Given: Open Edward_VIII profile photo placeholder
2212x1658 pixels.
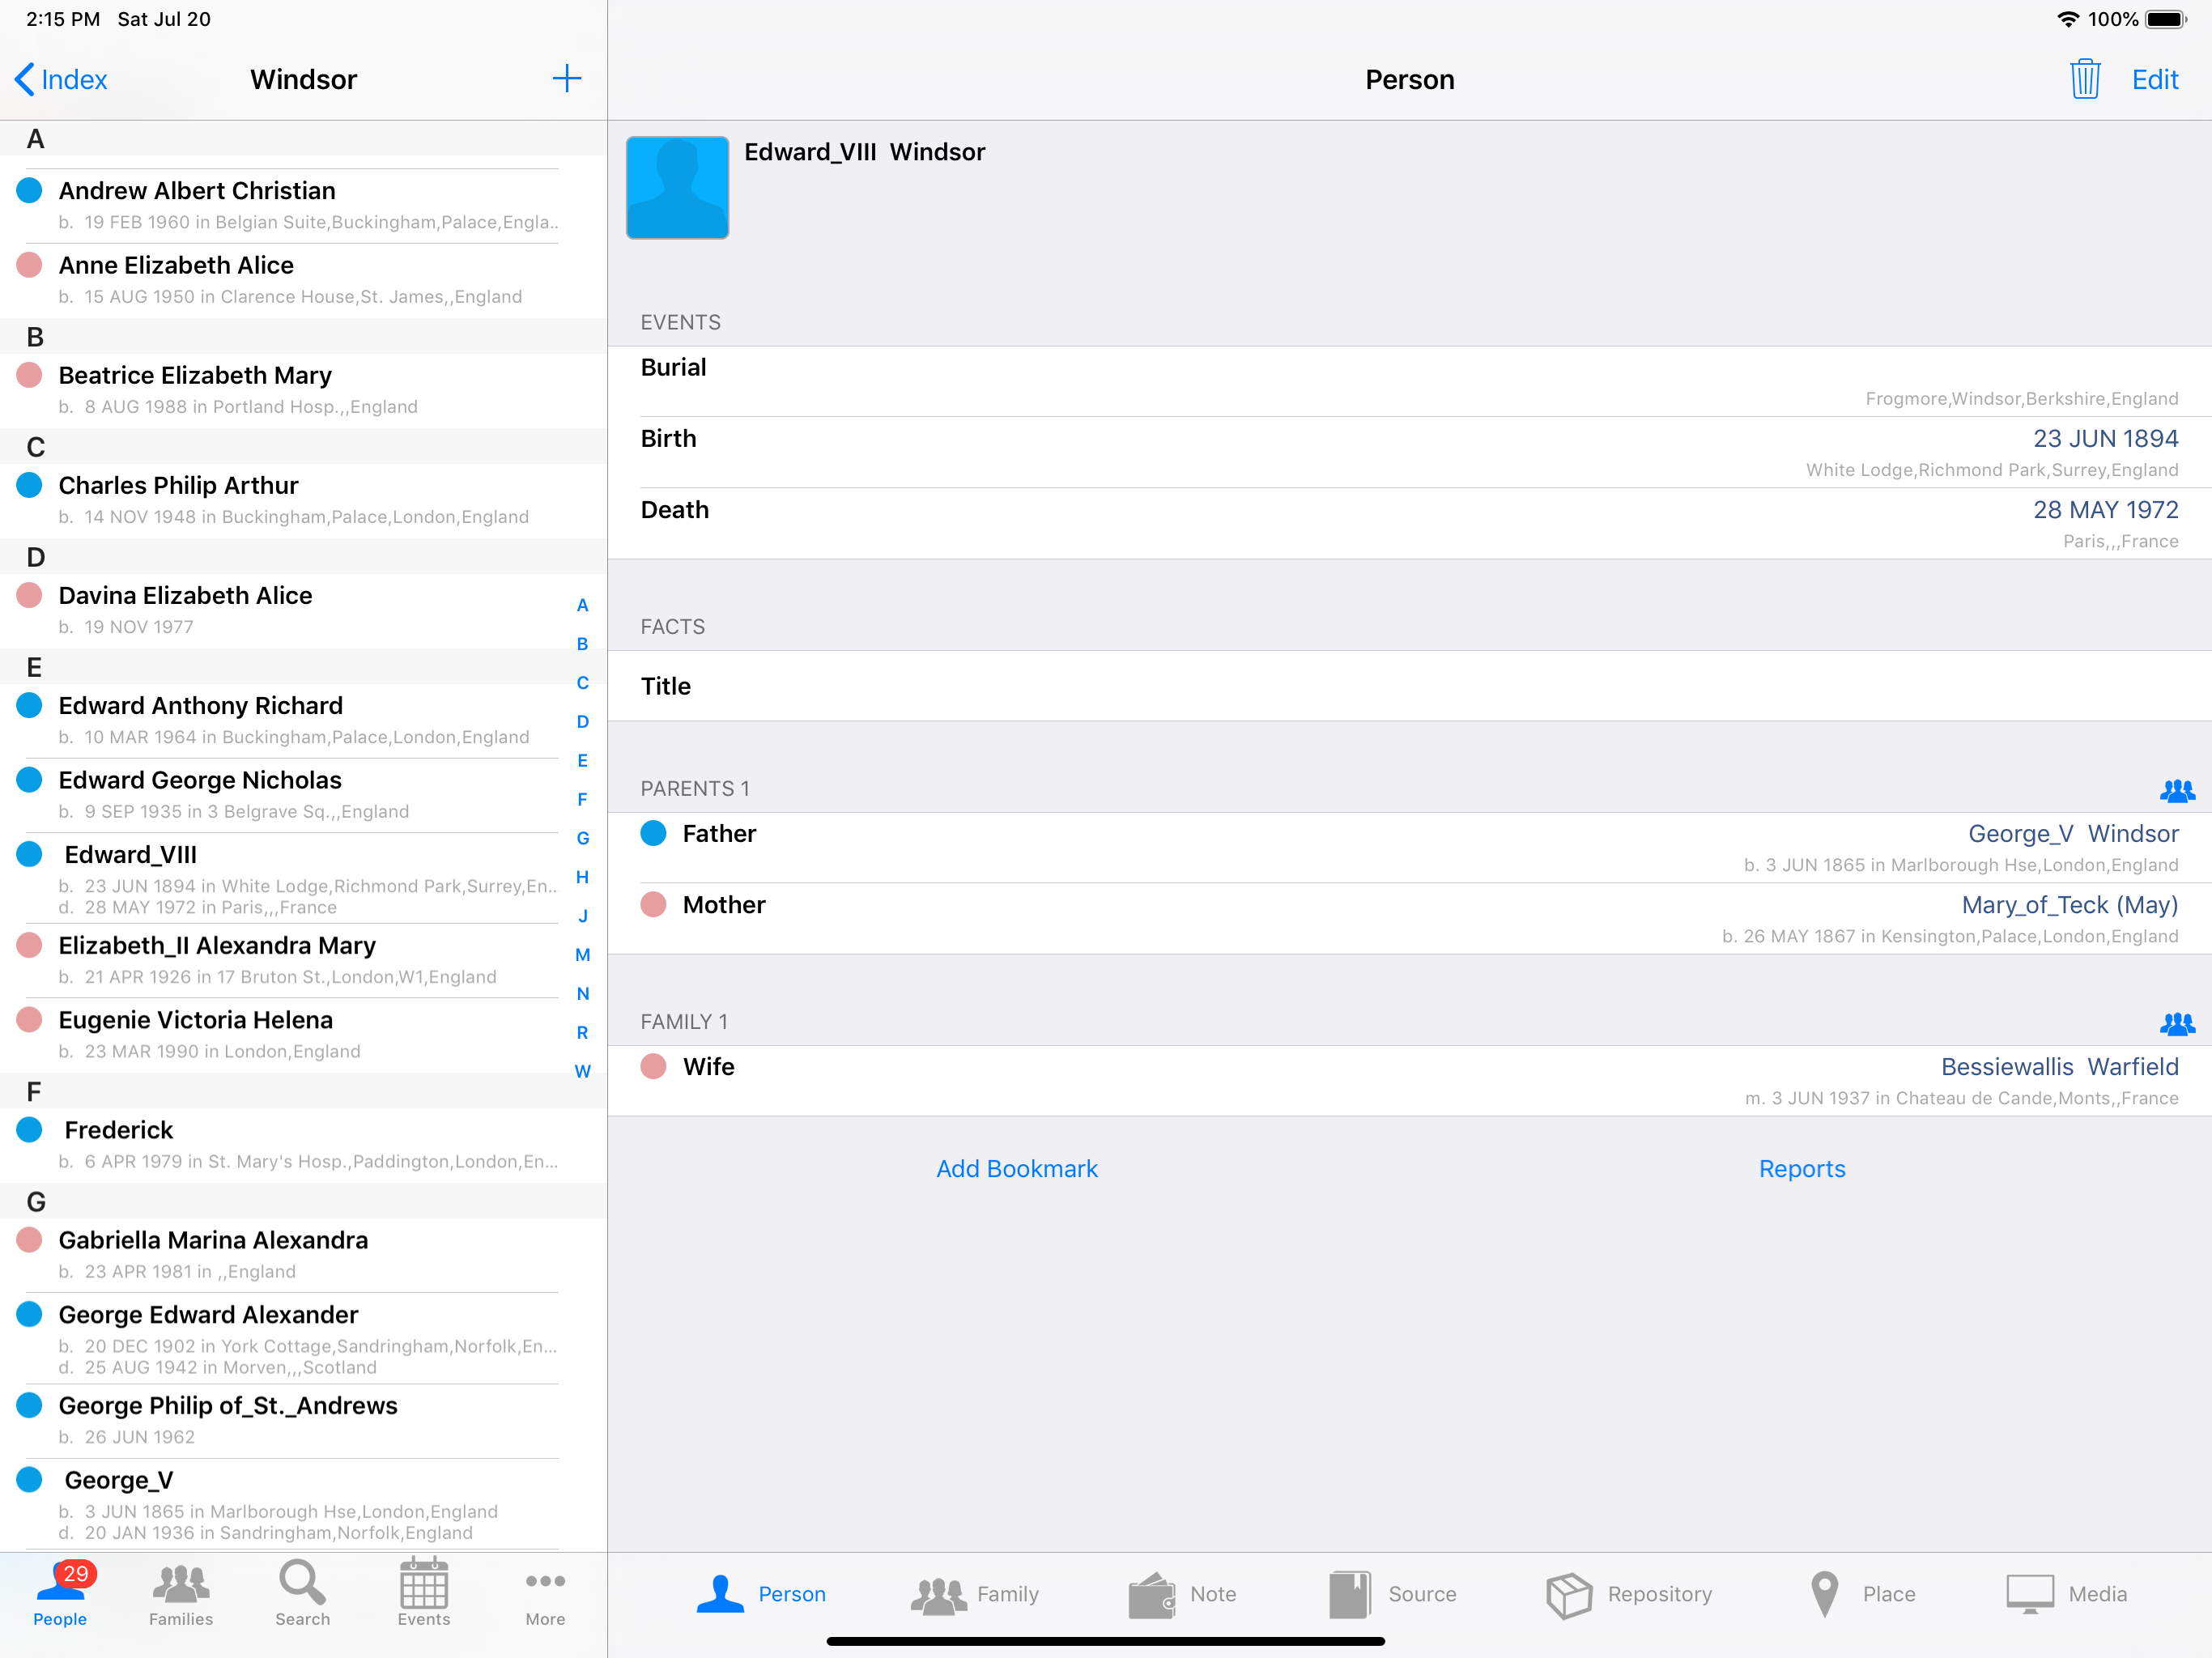Looking at the screenshot, I should [x=677, y=188].
